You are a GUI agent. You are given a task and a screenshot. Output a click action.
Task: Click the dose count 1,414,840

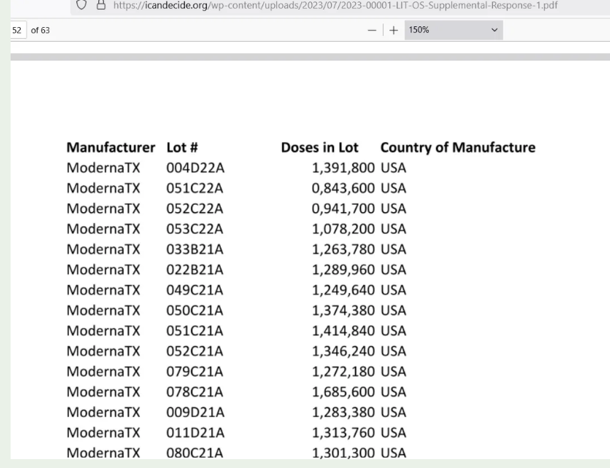tap(343, 331)
